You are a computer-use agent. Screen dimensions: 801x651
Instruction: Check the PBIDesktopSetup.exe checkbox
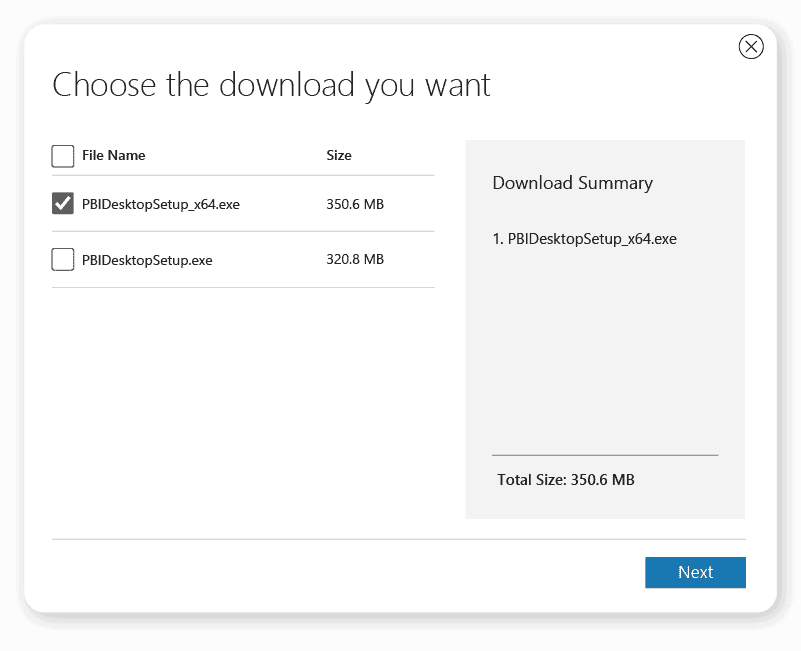pos(63,260)
